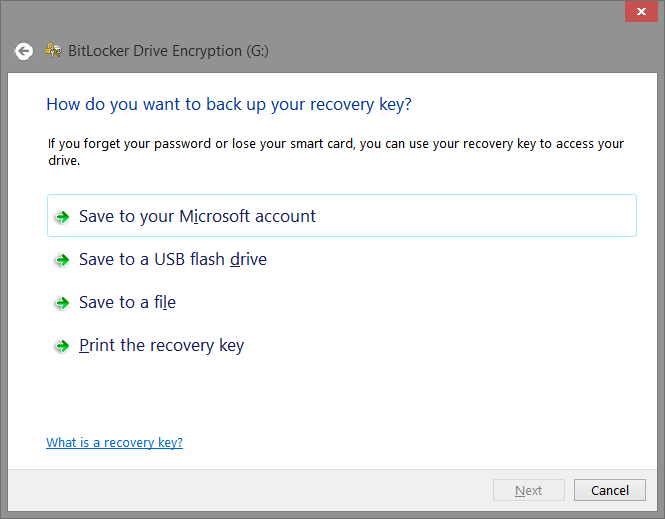This screenshot has width=665, height=519.
Task: Close the BitLocker wizard with the red X
Action: tap(641, 11)
